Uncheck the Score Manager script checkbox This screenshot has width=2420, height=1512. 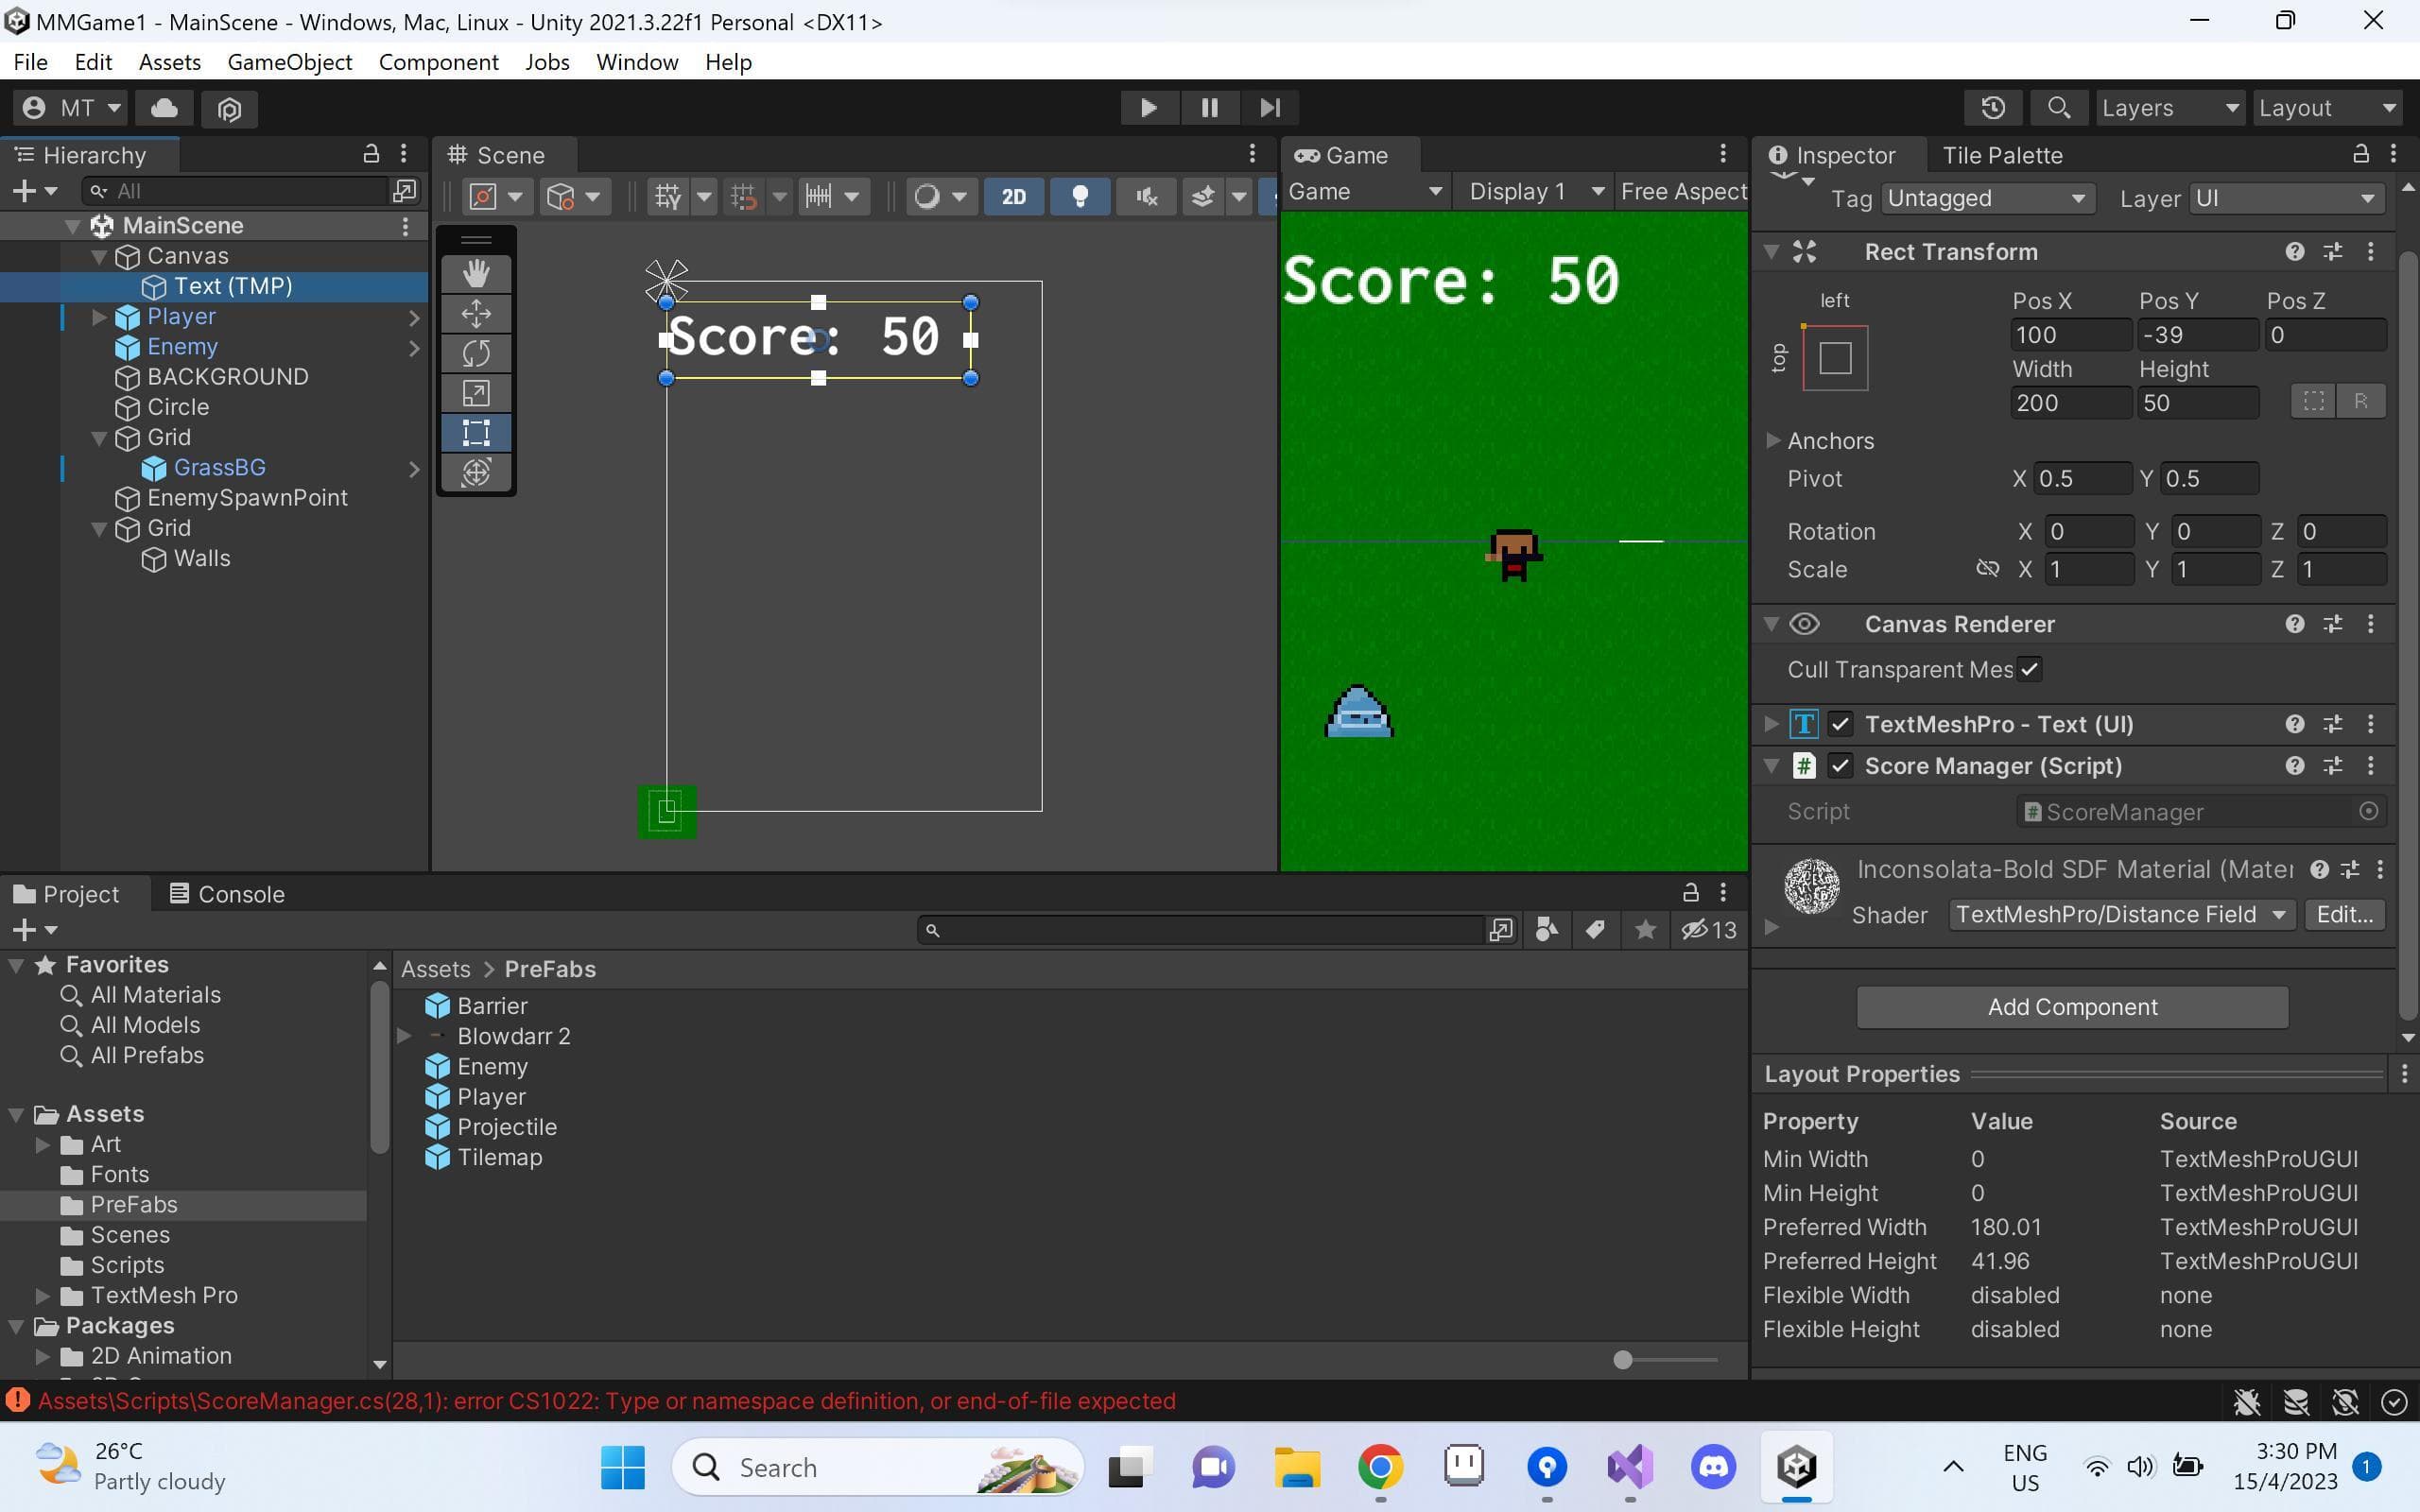[1840, 766]
